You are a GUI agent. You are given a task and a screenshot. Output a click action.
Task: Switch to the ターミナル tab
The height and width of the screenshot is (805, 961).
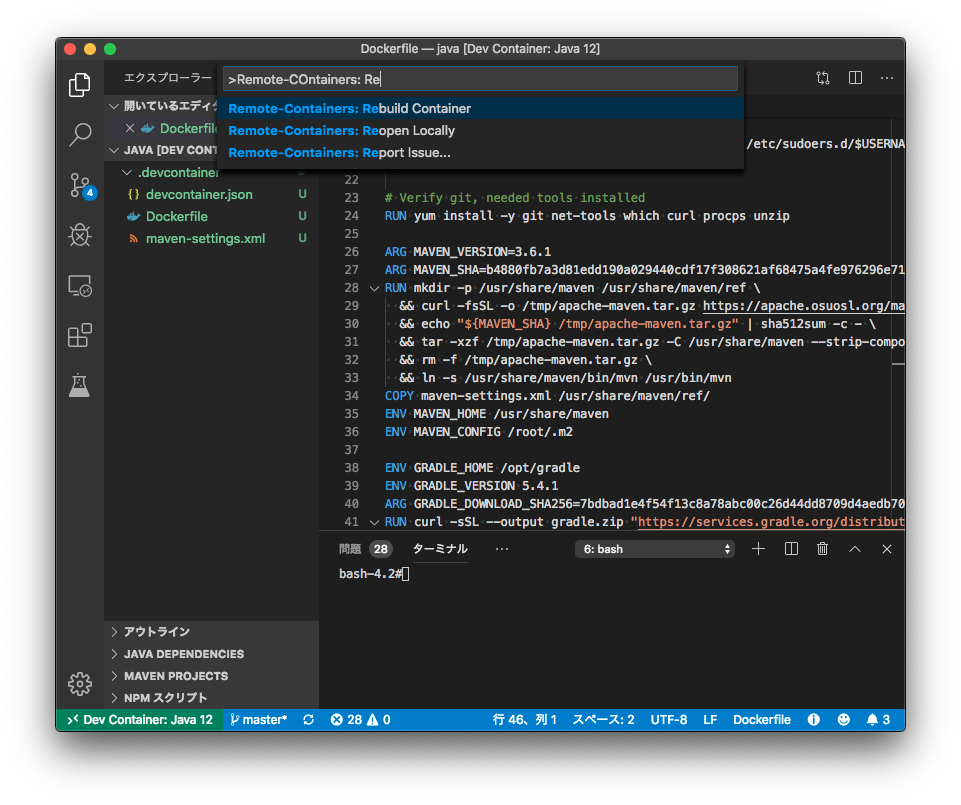pyautogui.click(x=440, y=549)
